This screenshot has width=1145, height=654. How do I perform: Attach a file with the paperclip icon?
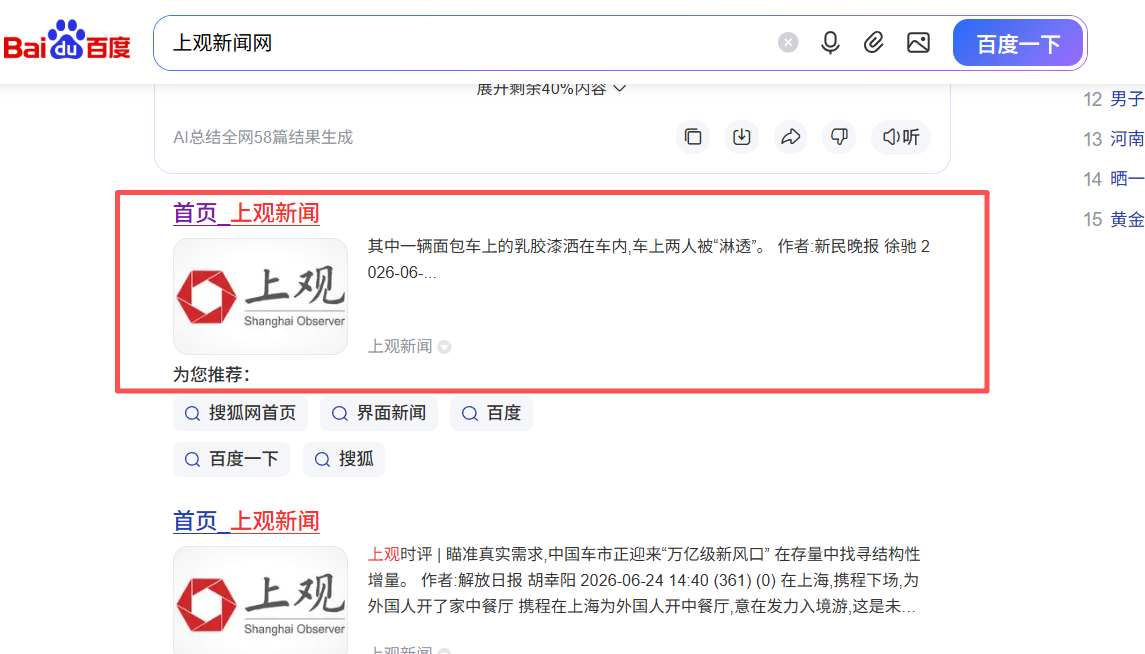pos(873,43)
